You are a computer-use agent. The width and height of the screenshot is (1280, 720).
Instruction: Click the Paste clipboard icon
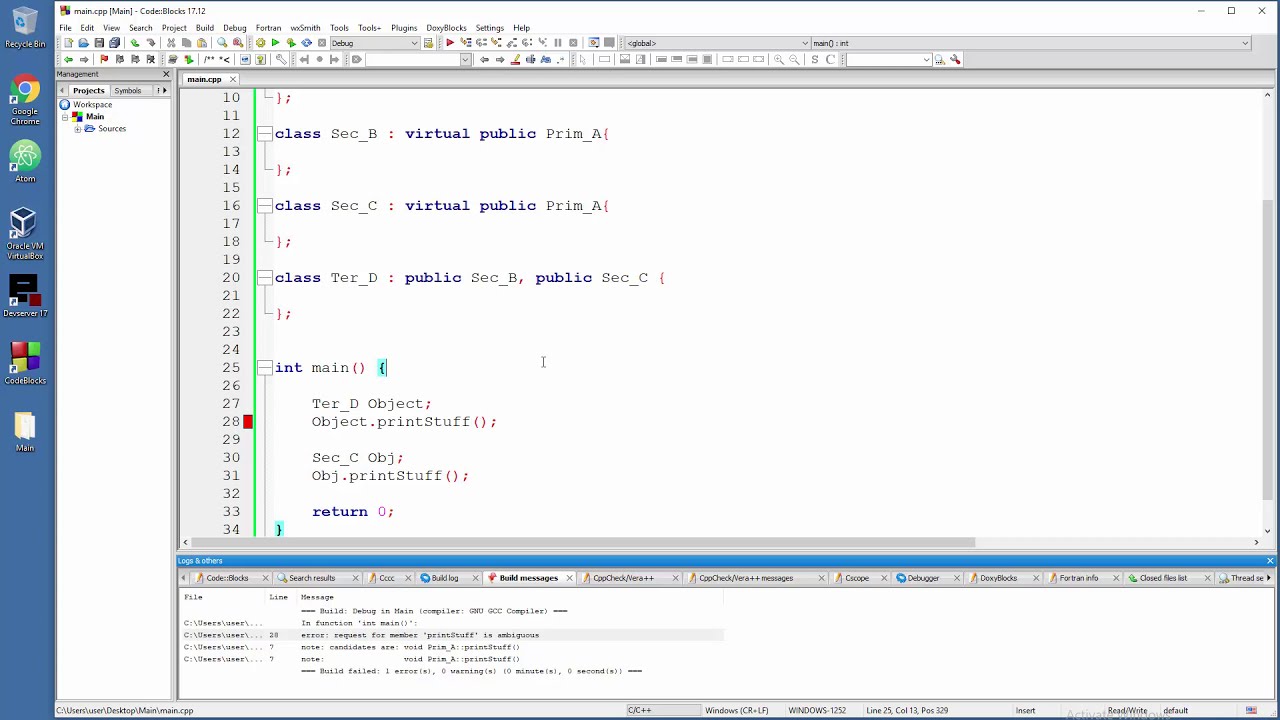(202, 43)
